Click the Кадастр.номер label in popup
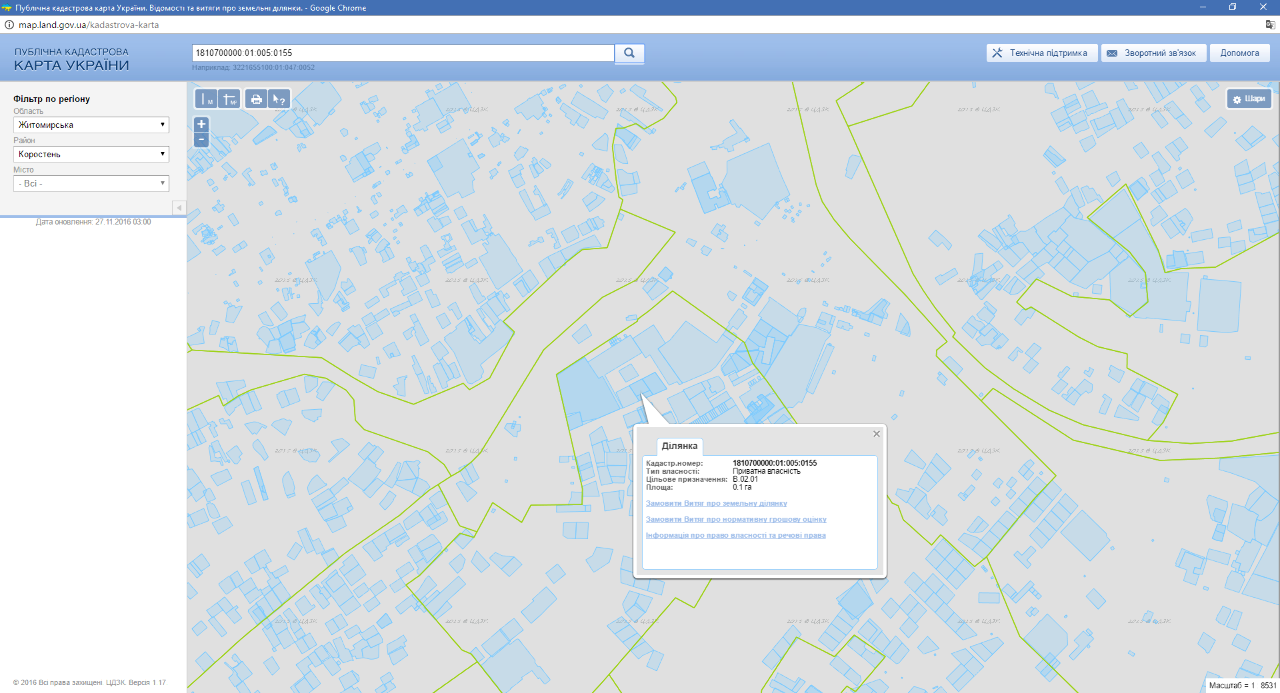Screen dimensions: 1280x693 (675, 463)
